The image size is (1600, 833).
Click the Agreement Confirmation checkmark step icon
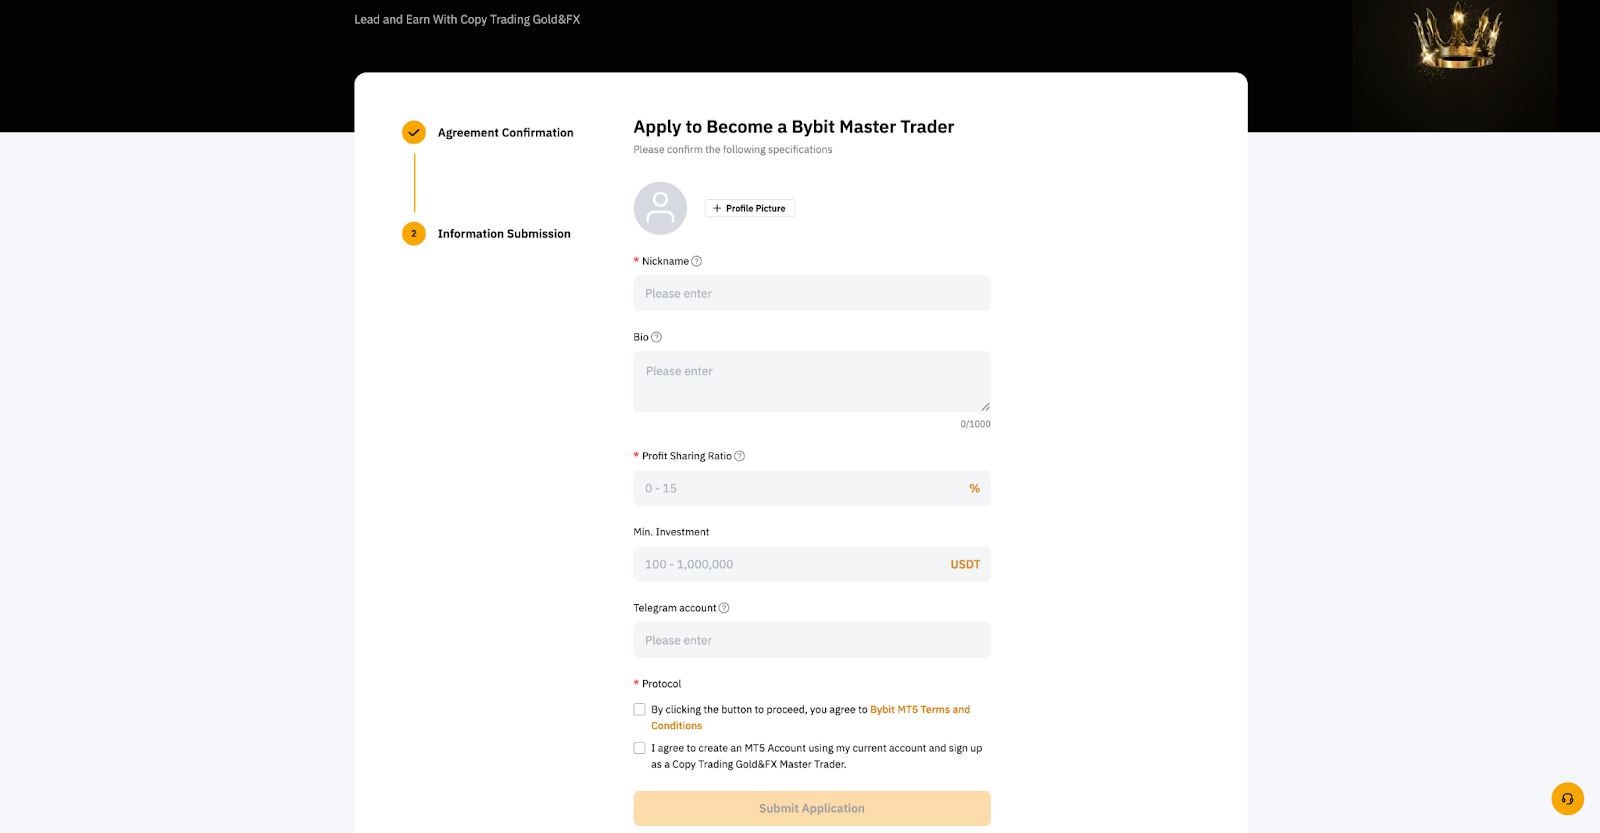coord(414,133)
